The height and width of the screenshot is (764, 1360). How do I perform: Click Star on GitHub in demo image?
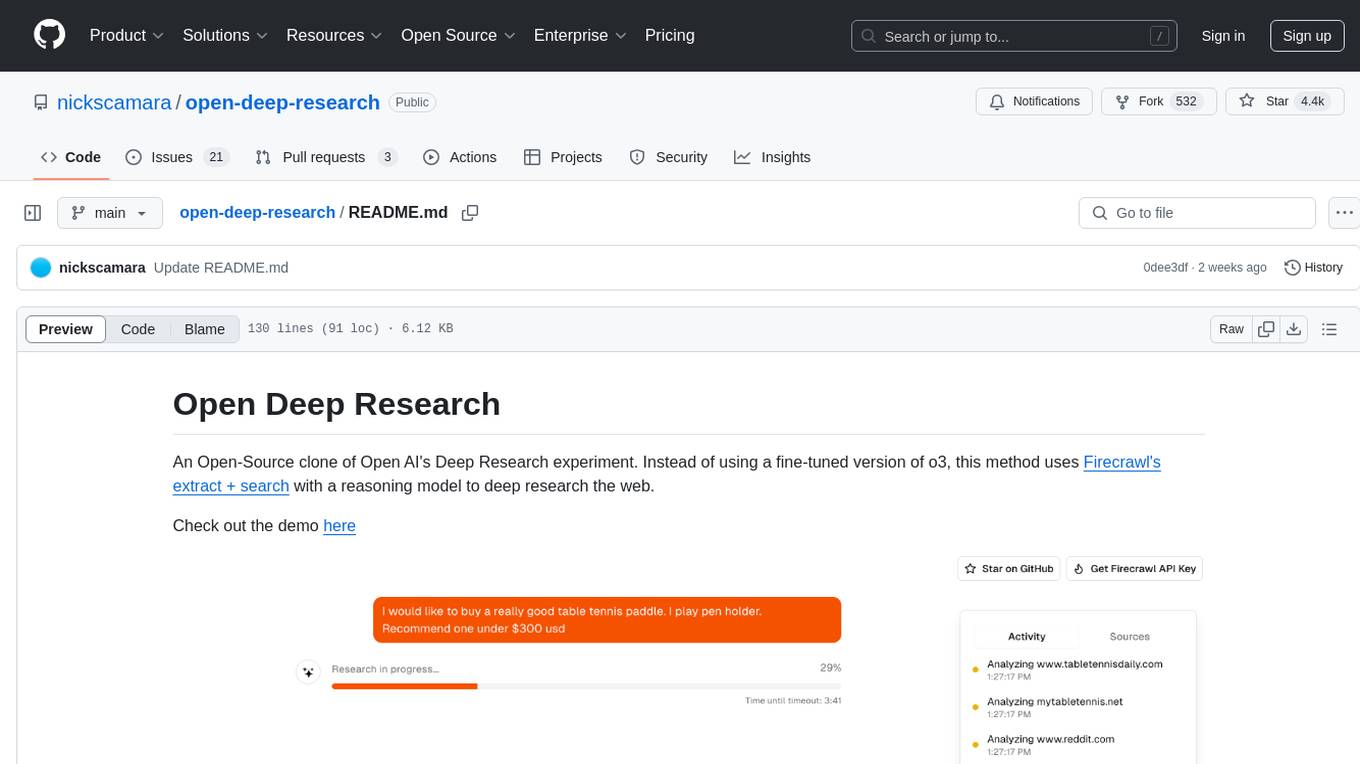pyautogui.click(x=1009, y=568)
